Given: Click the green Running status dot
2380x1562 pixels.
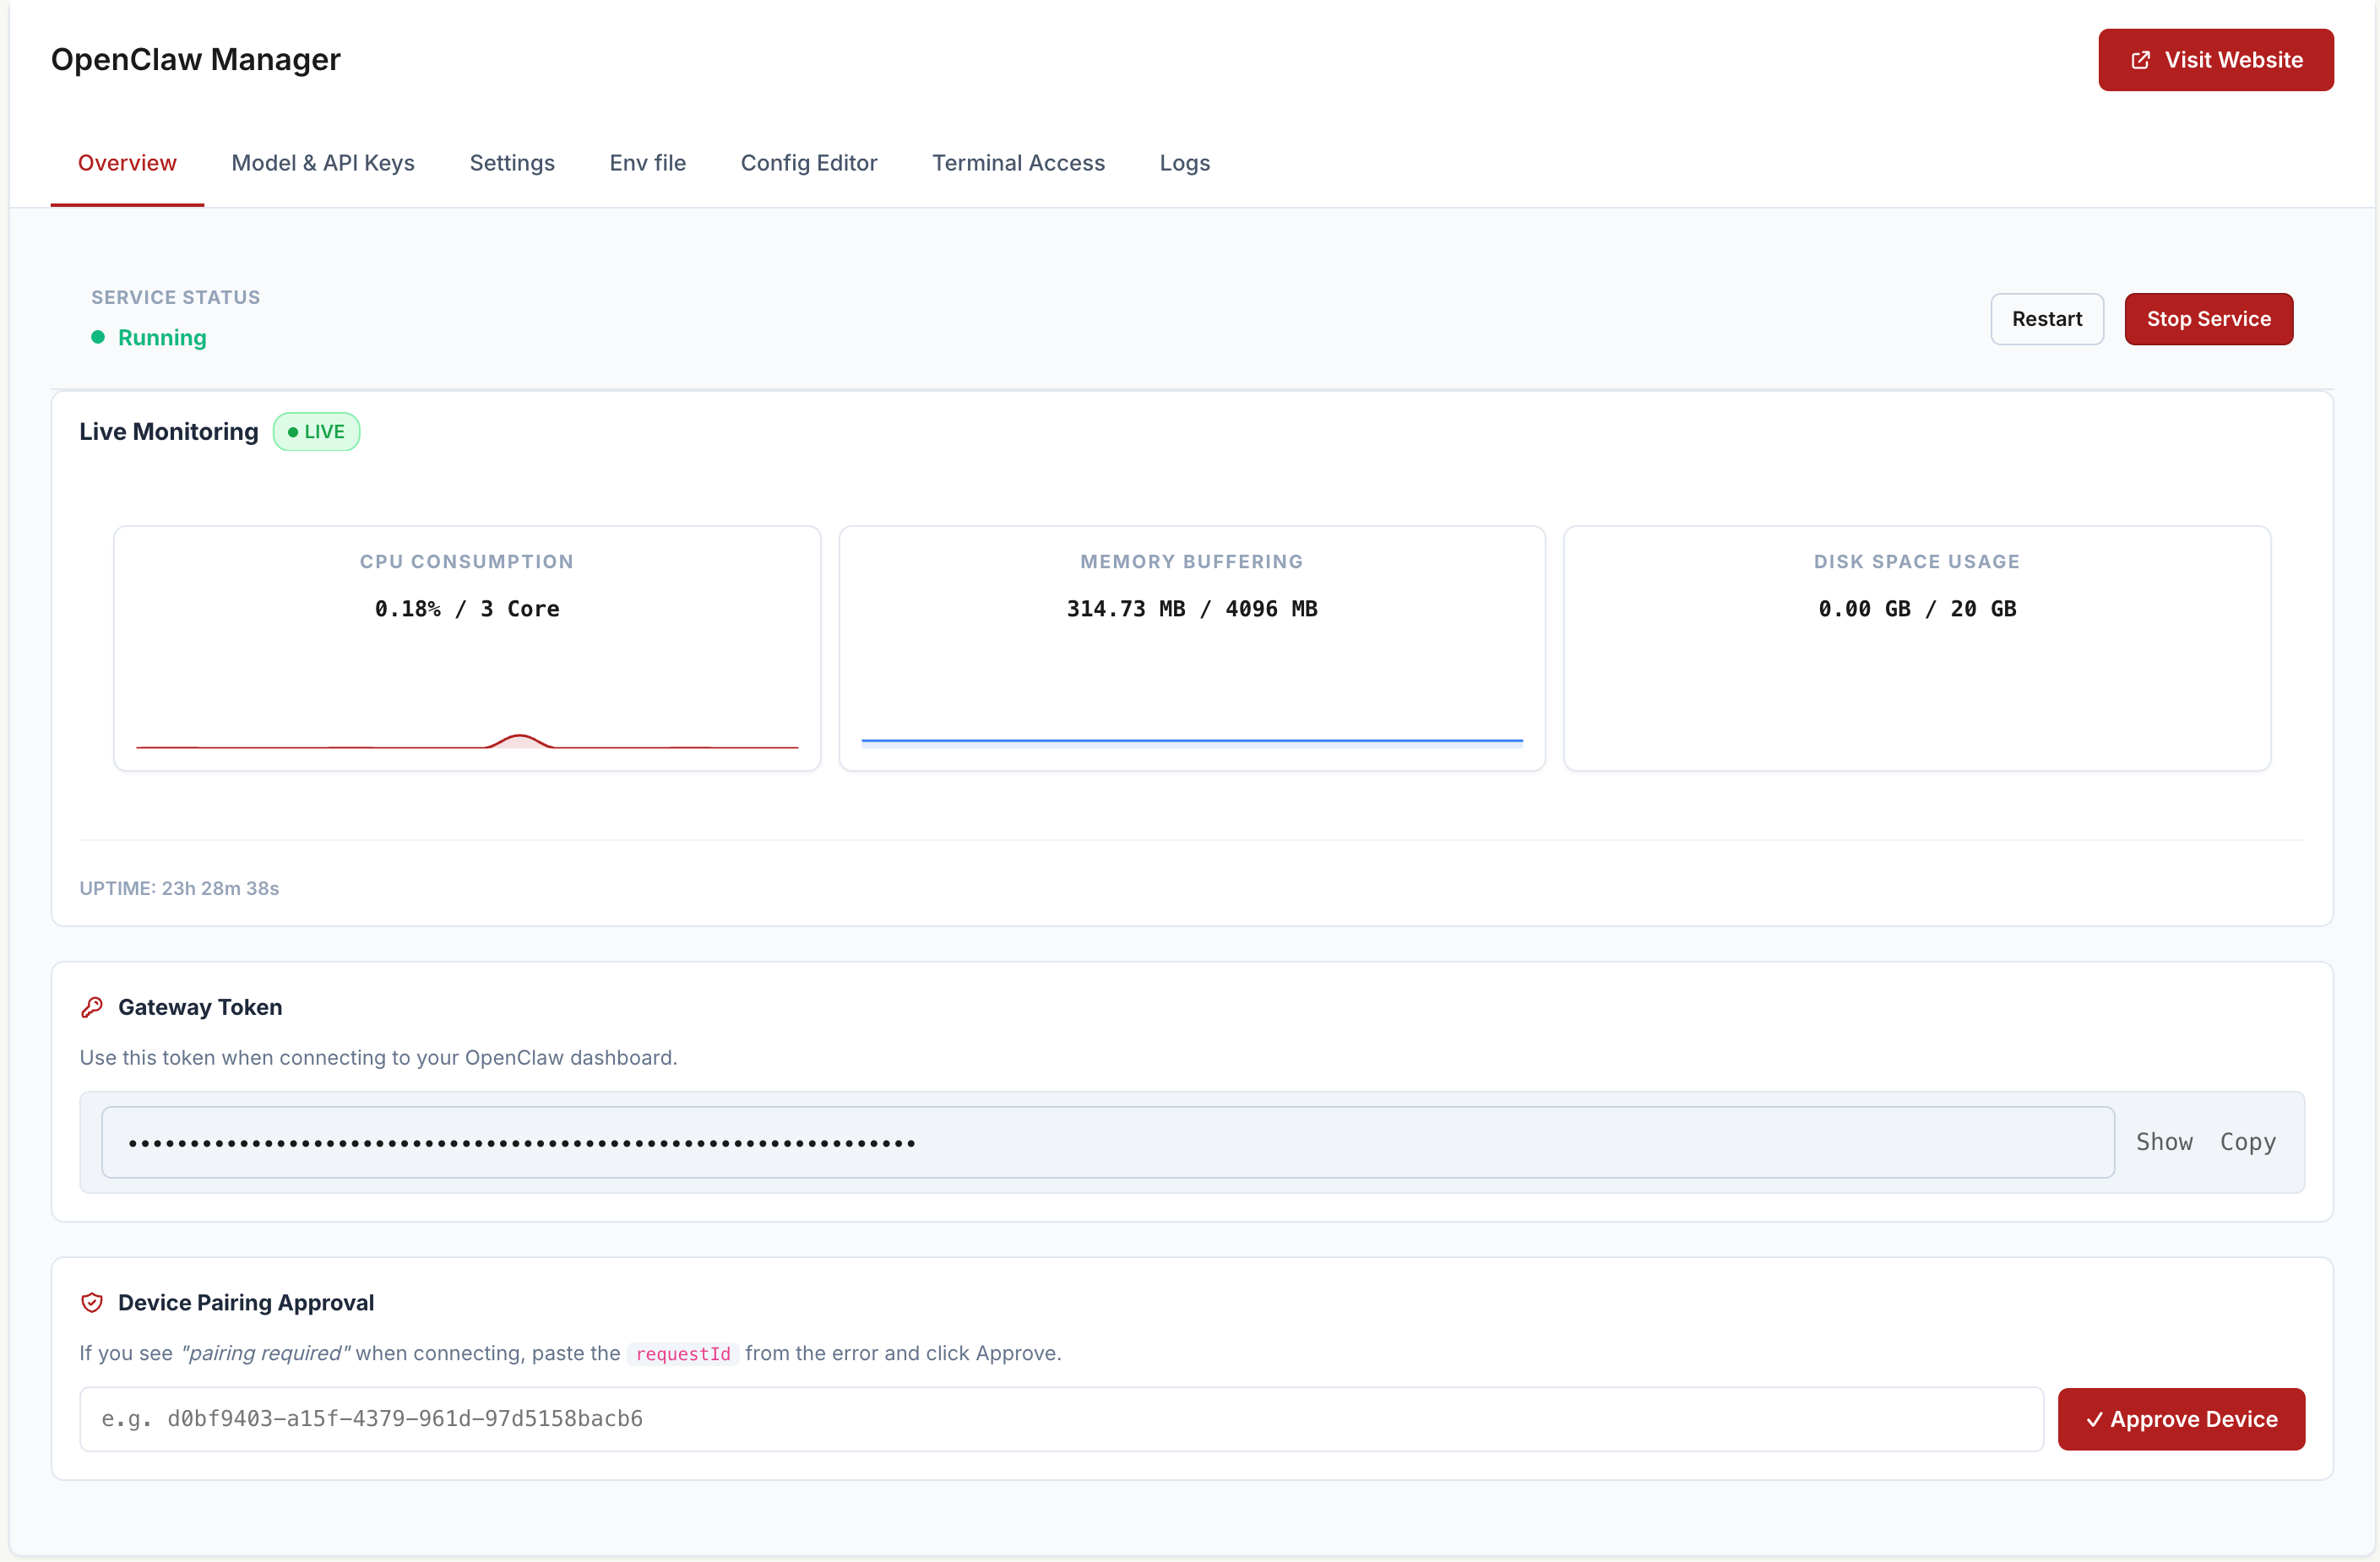Looking at the screenshot, I should pos(98,337).
